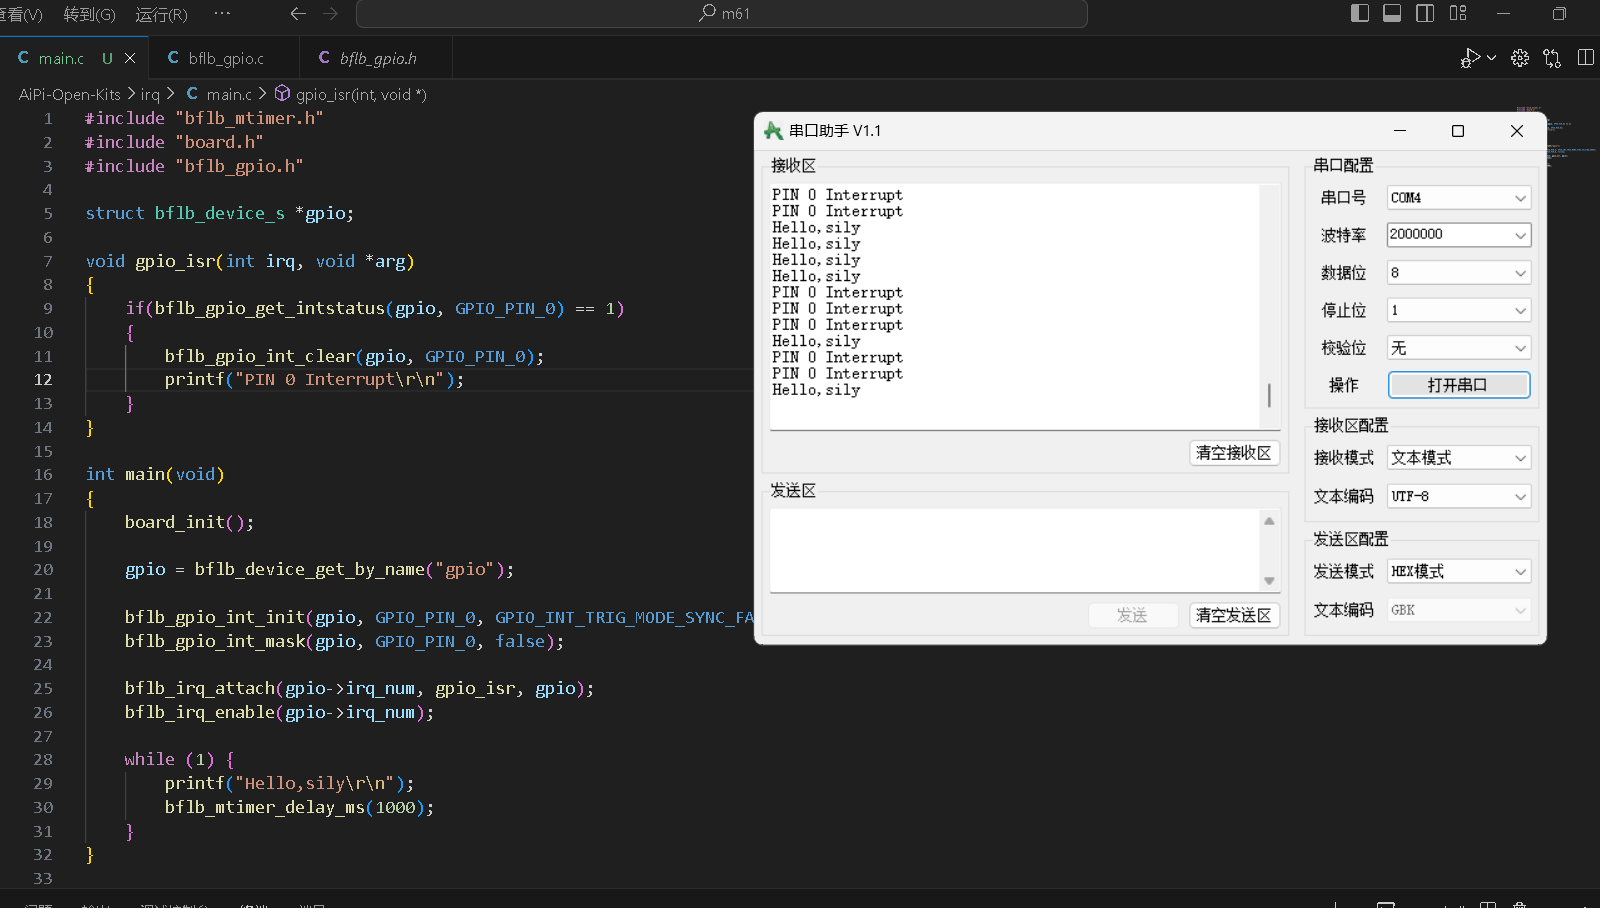Click the send area scroll up arrow
1600x908 pixels.
coord(1269,521)
